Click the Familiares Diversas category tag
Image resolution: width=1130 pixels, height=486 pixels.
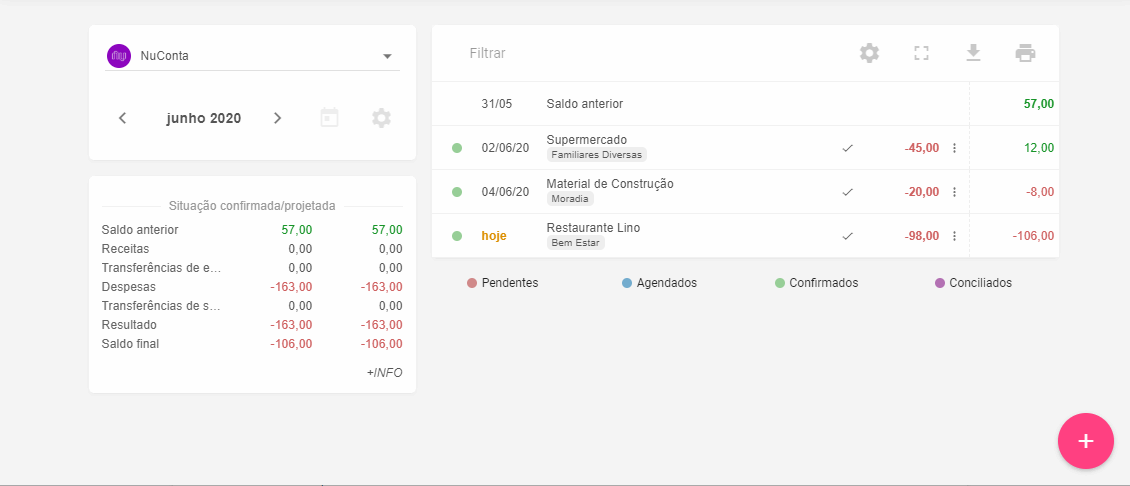click(596, 155)
